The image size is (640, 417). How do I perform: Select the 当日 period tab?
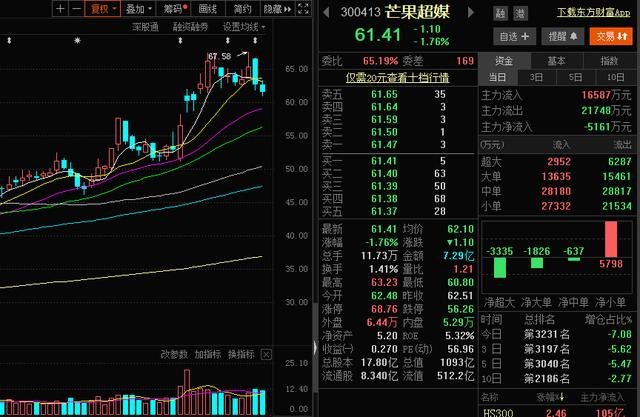coord(497,77)
